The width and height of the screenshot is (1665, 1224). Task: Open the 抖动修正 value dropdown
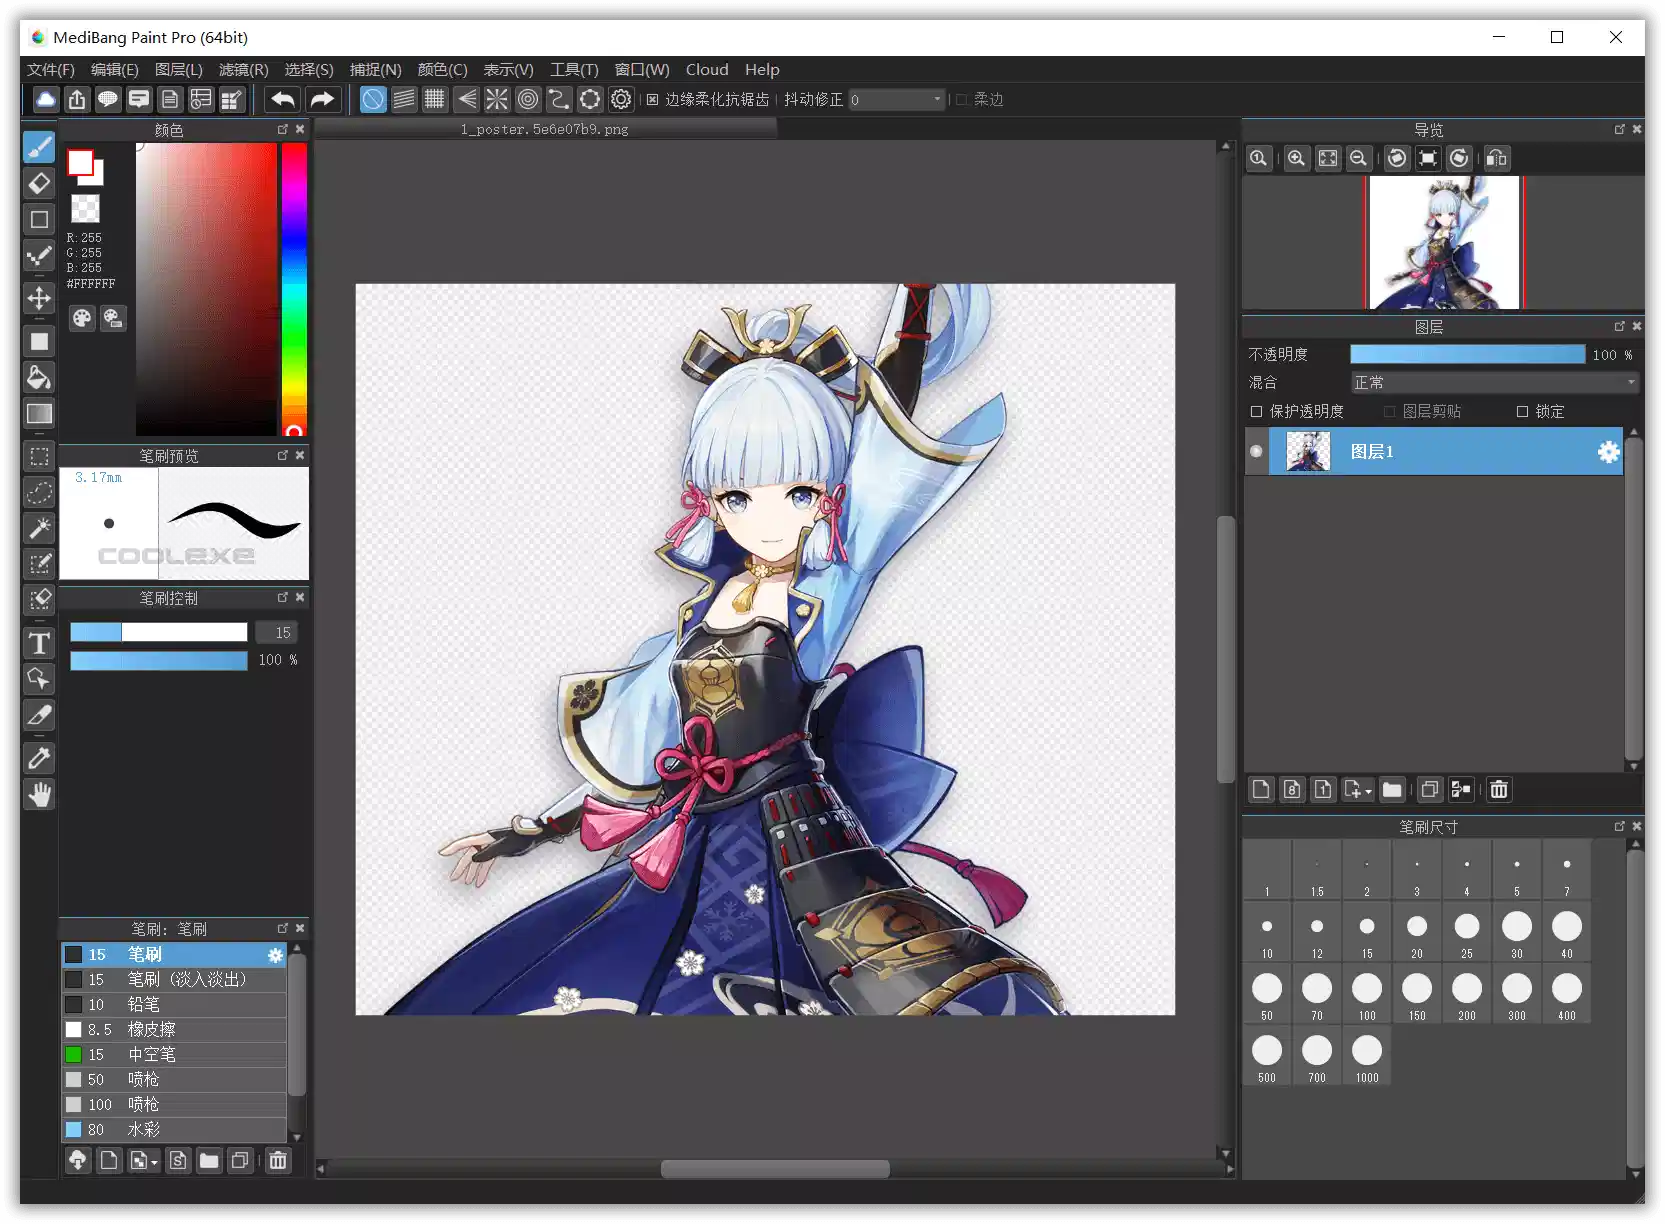click(x=934, y=99)
